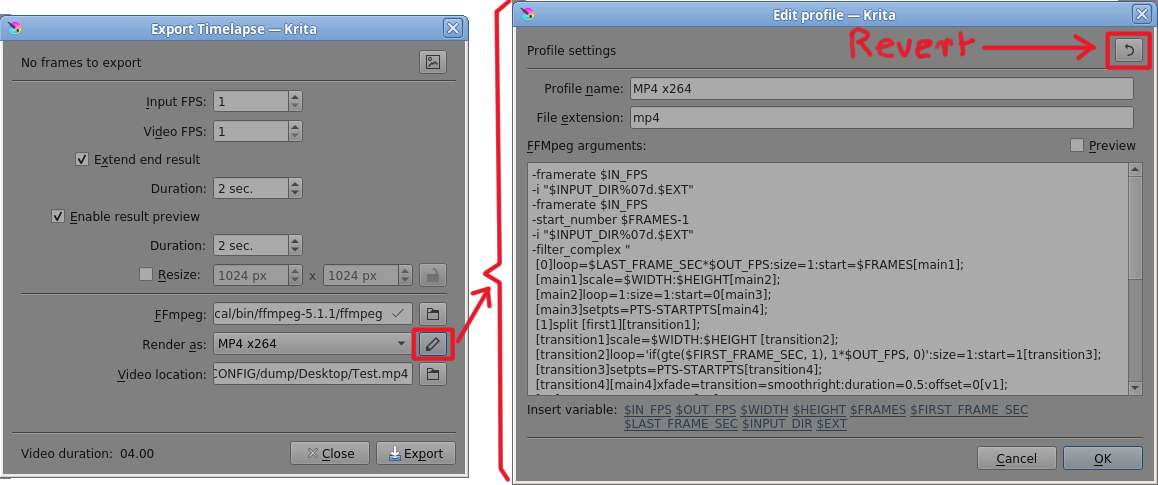Close the Edit profile window

point(1140,14)
